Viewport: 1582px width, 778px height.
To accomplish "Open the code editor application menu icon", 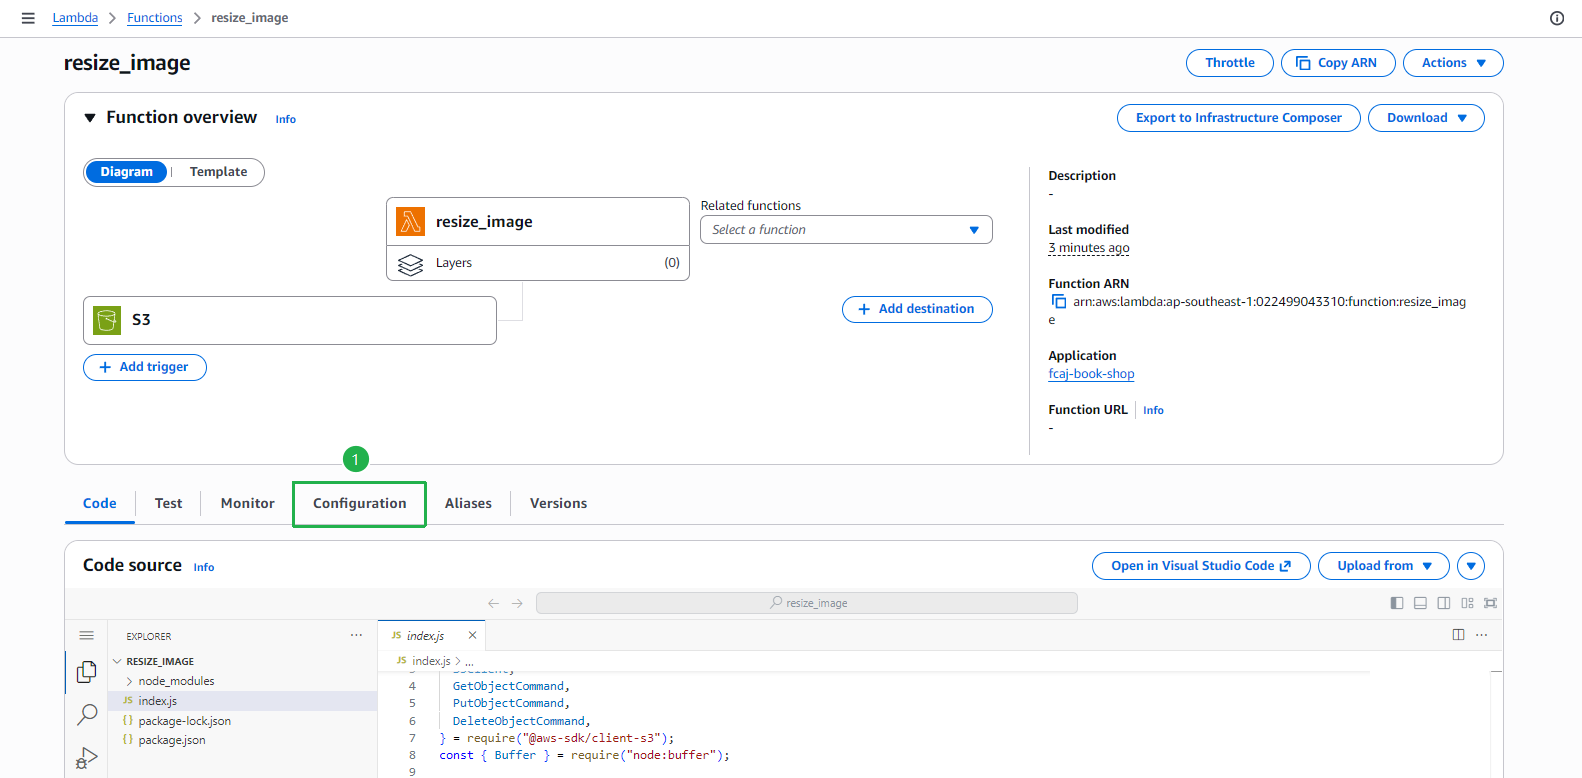I will pyautogui.click(x=87, y=636).
